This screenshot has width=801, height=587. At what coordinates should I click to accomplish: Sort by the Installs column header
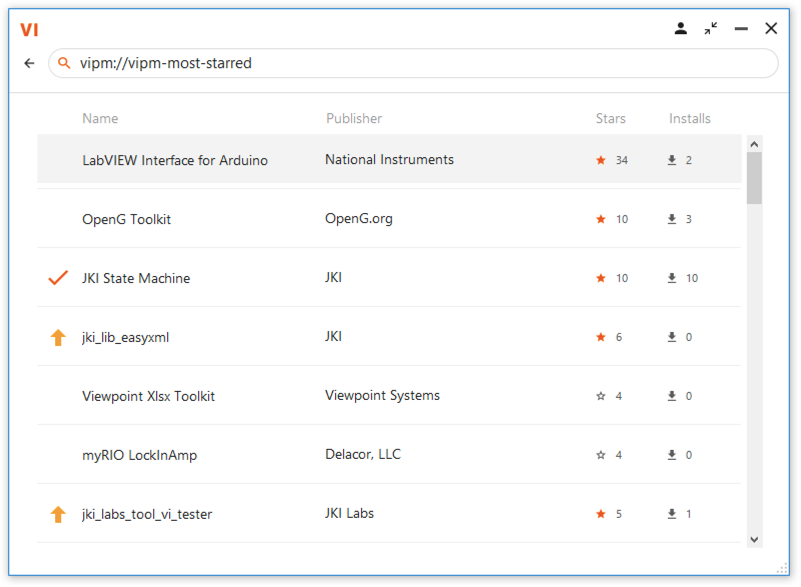(x=690, y=119)
